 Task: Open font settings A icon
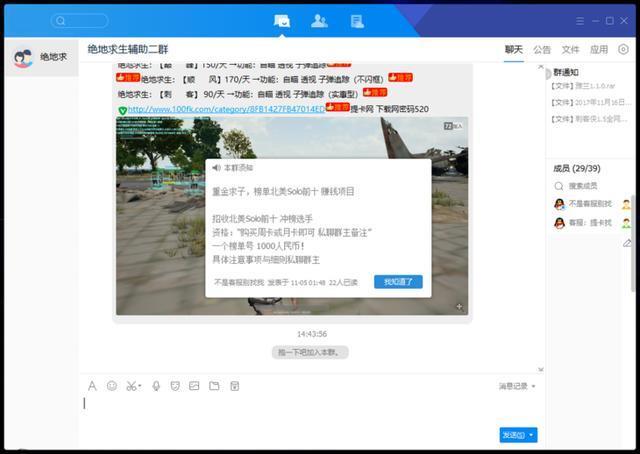(x=92, y=386)
